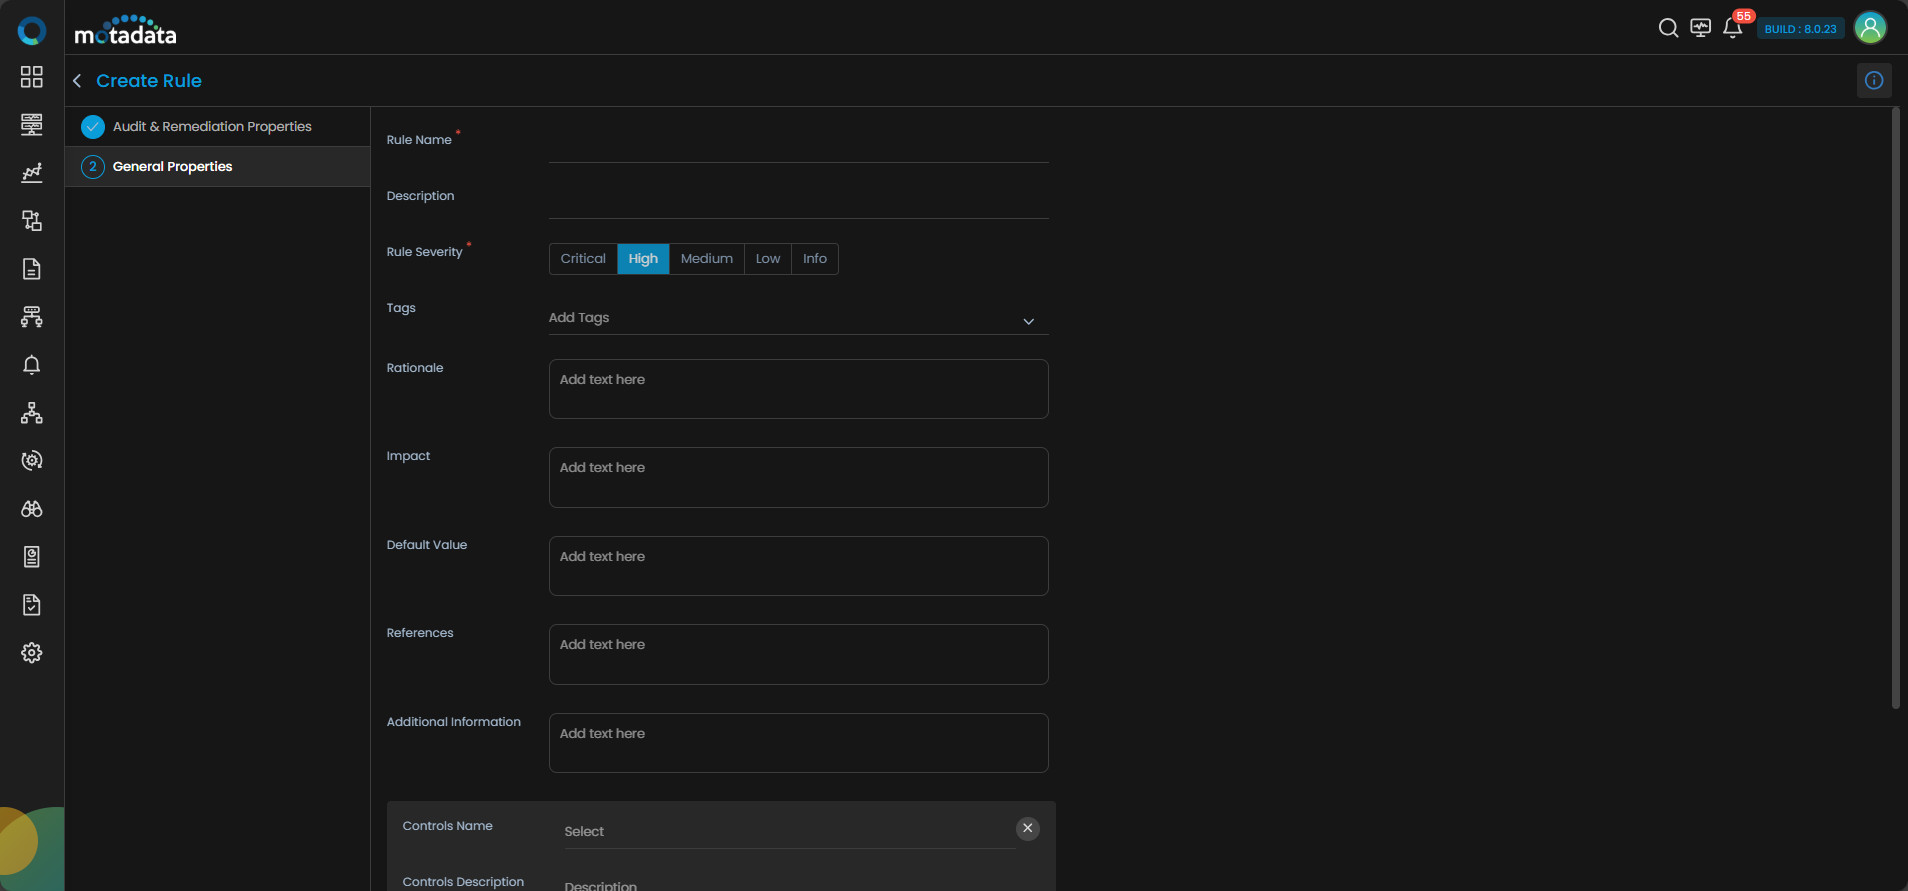Click into the Rule Name field

pyautogui.click(x=798, y=146)
